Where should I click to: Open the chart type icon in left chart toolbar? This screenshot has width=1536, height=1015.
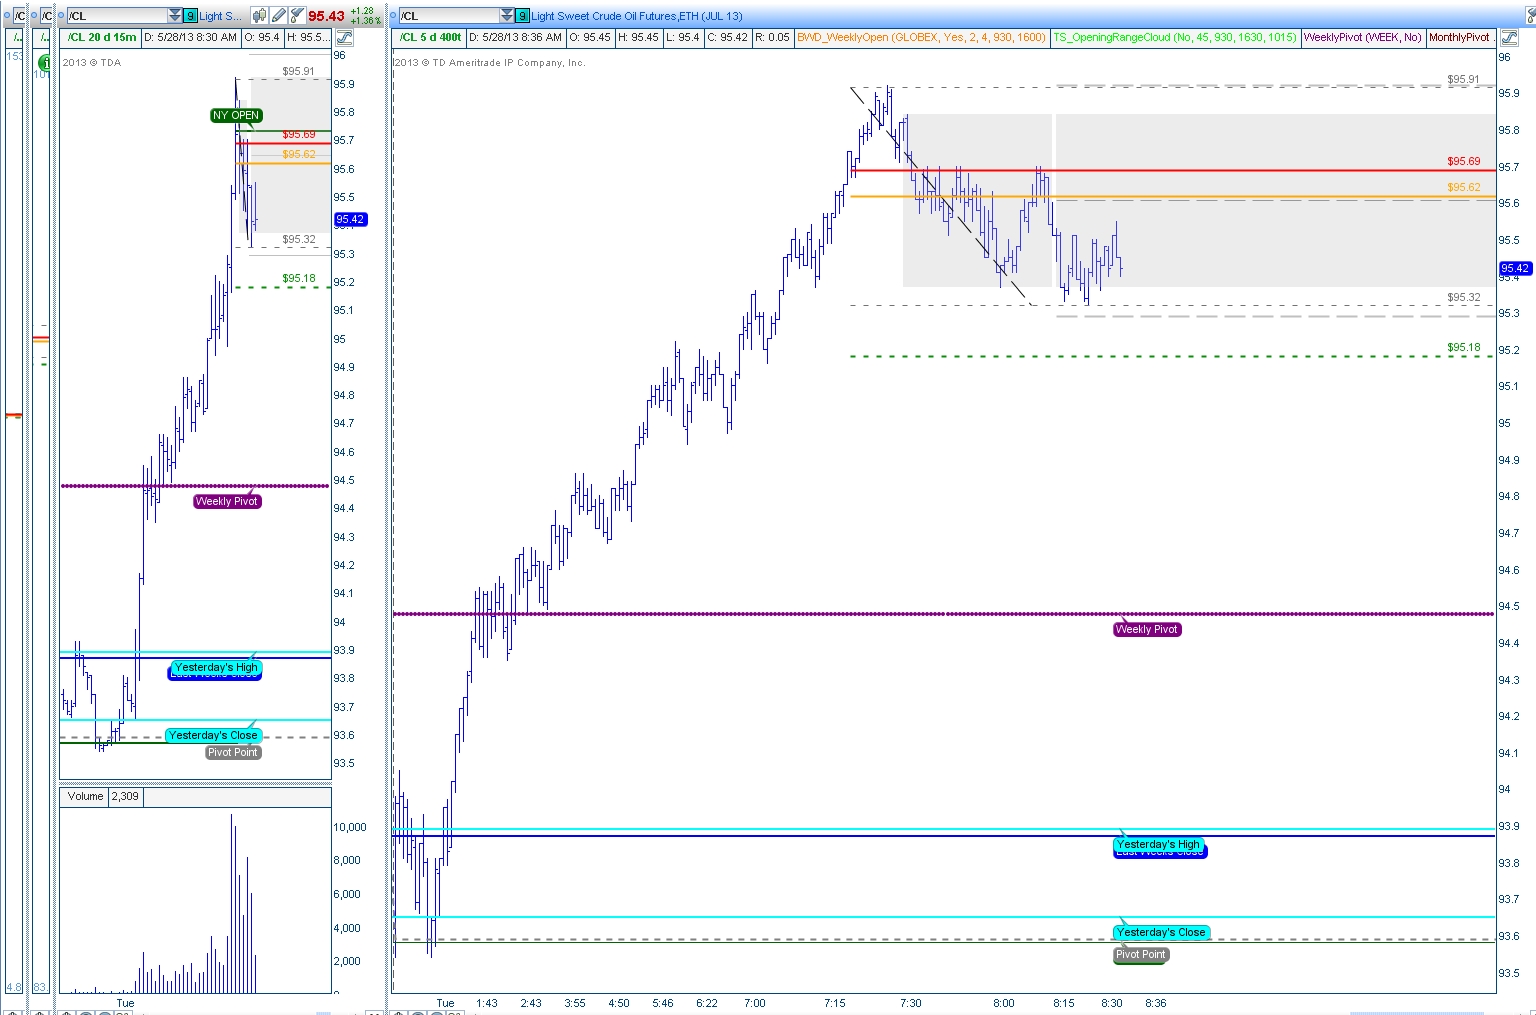pyautogui.click(x=260, y=16)
